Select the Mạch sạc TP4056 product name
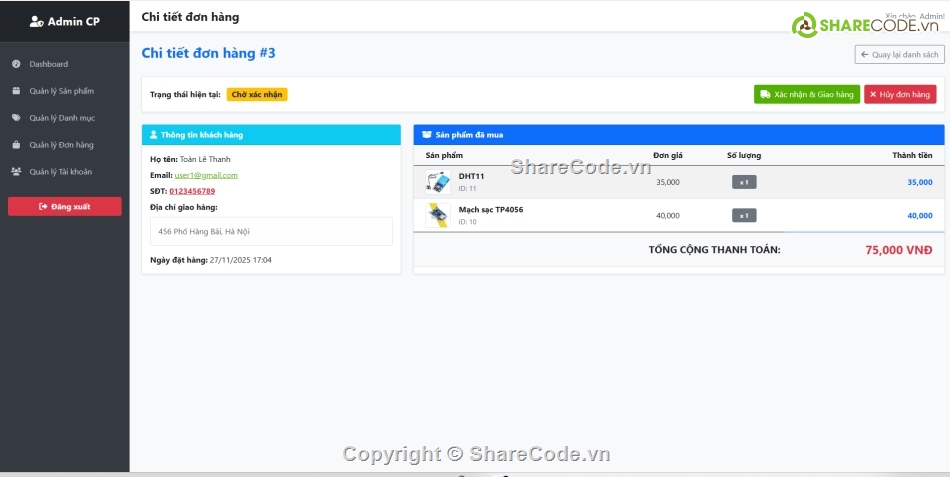This screenshot has height=477, width=950. [x=491, y=210]
